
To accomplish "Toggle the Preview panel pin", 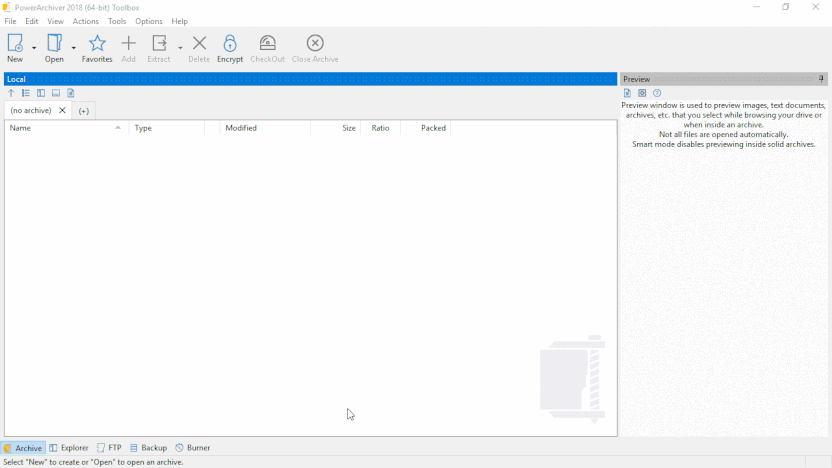I will coord(821,79).
